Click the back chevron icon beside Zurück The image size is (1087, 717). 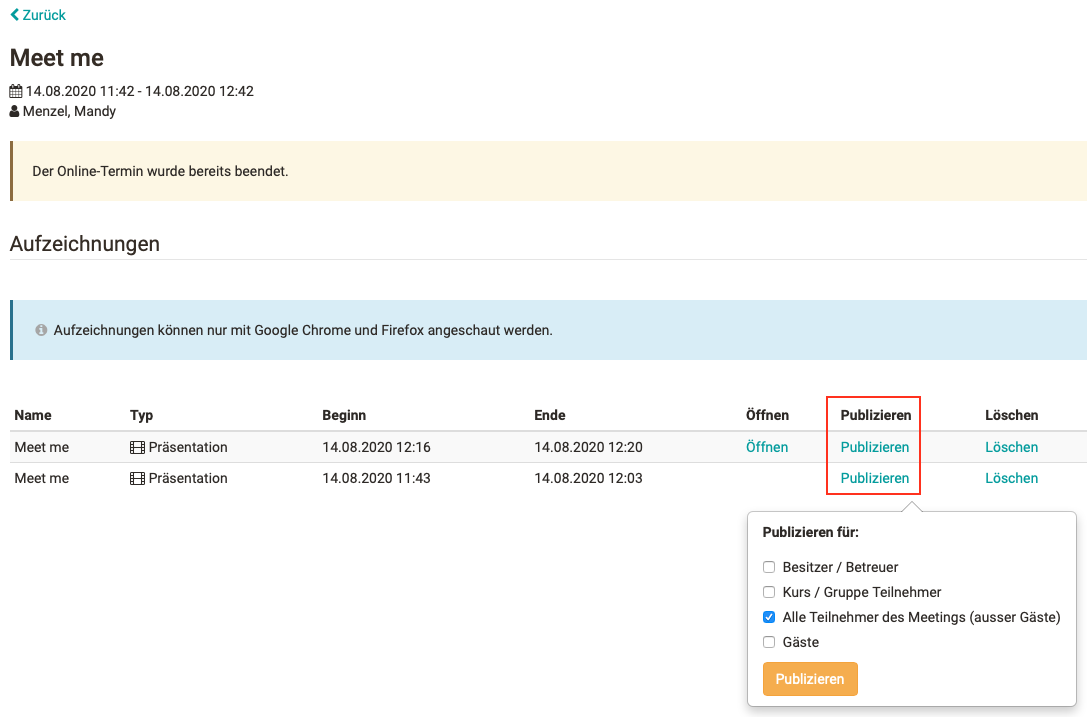14,15
